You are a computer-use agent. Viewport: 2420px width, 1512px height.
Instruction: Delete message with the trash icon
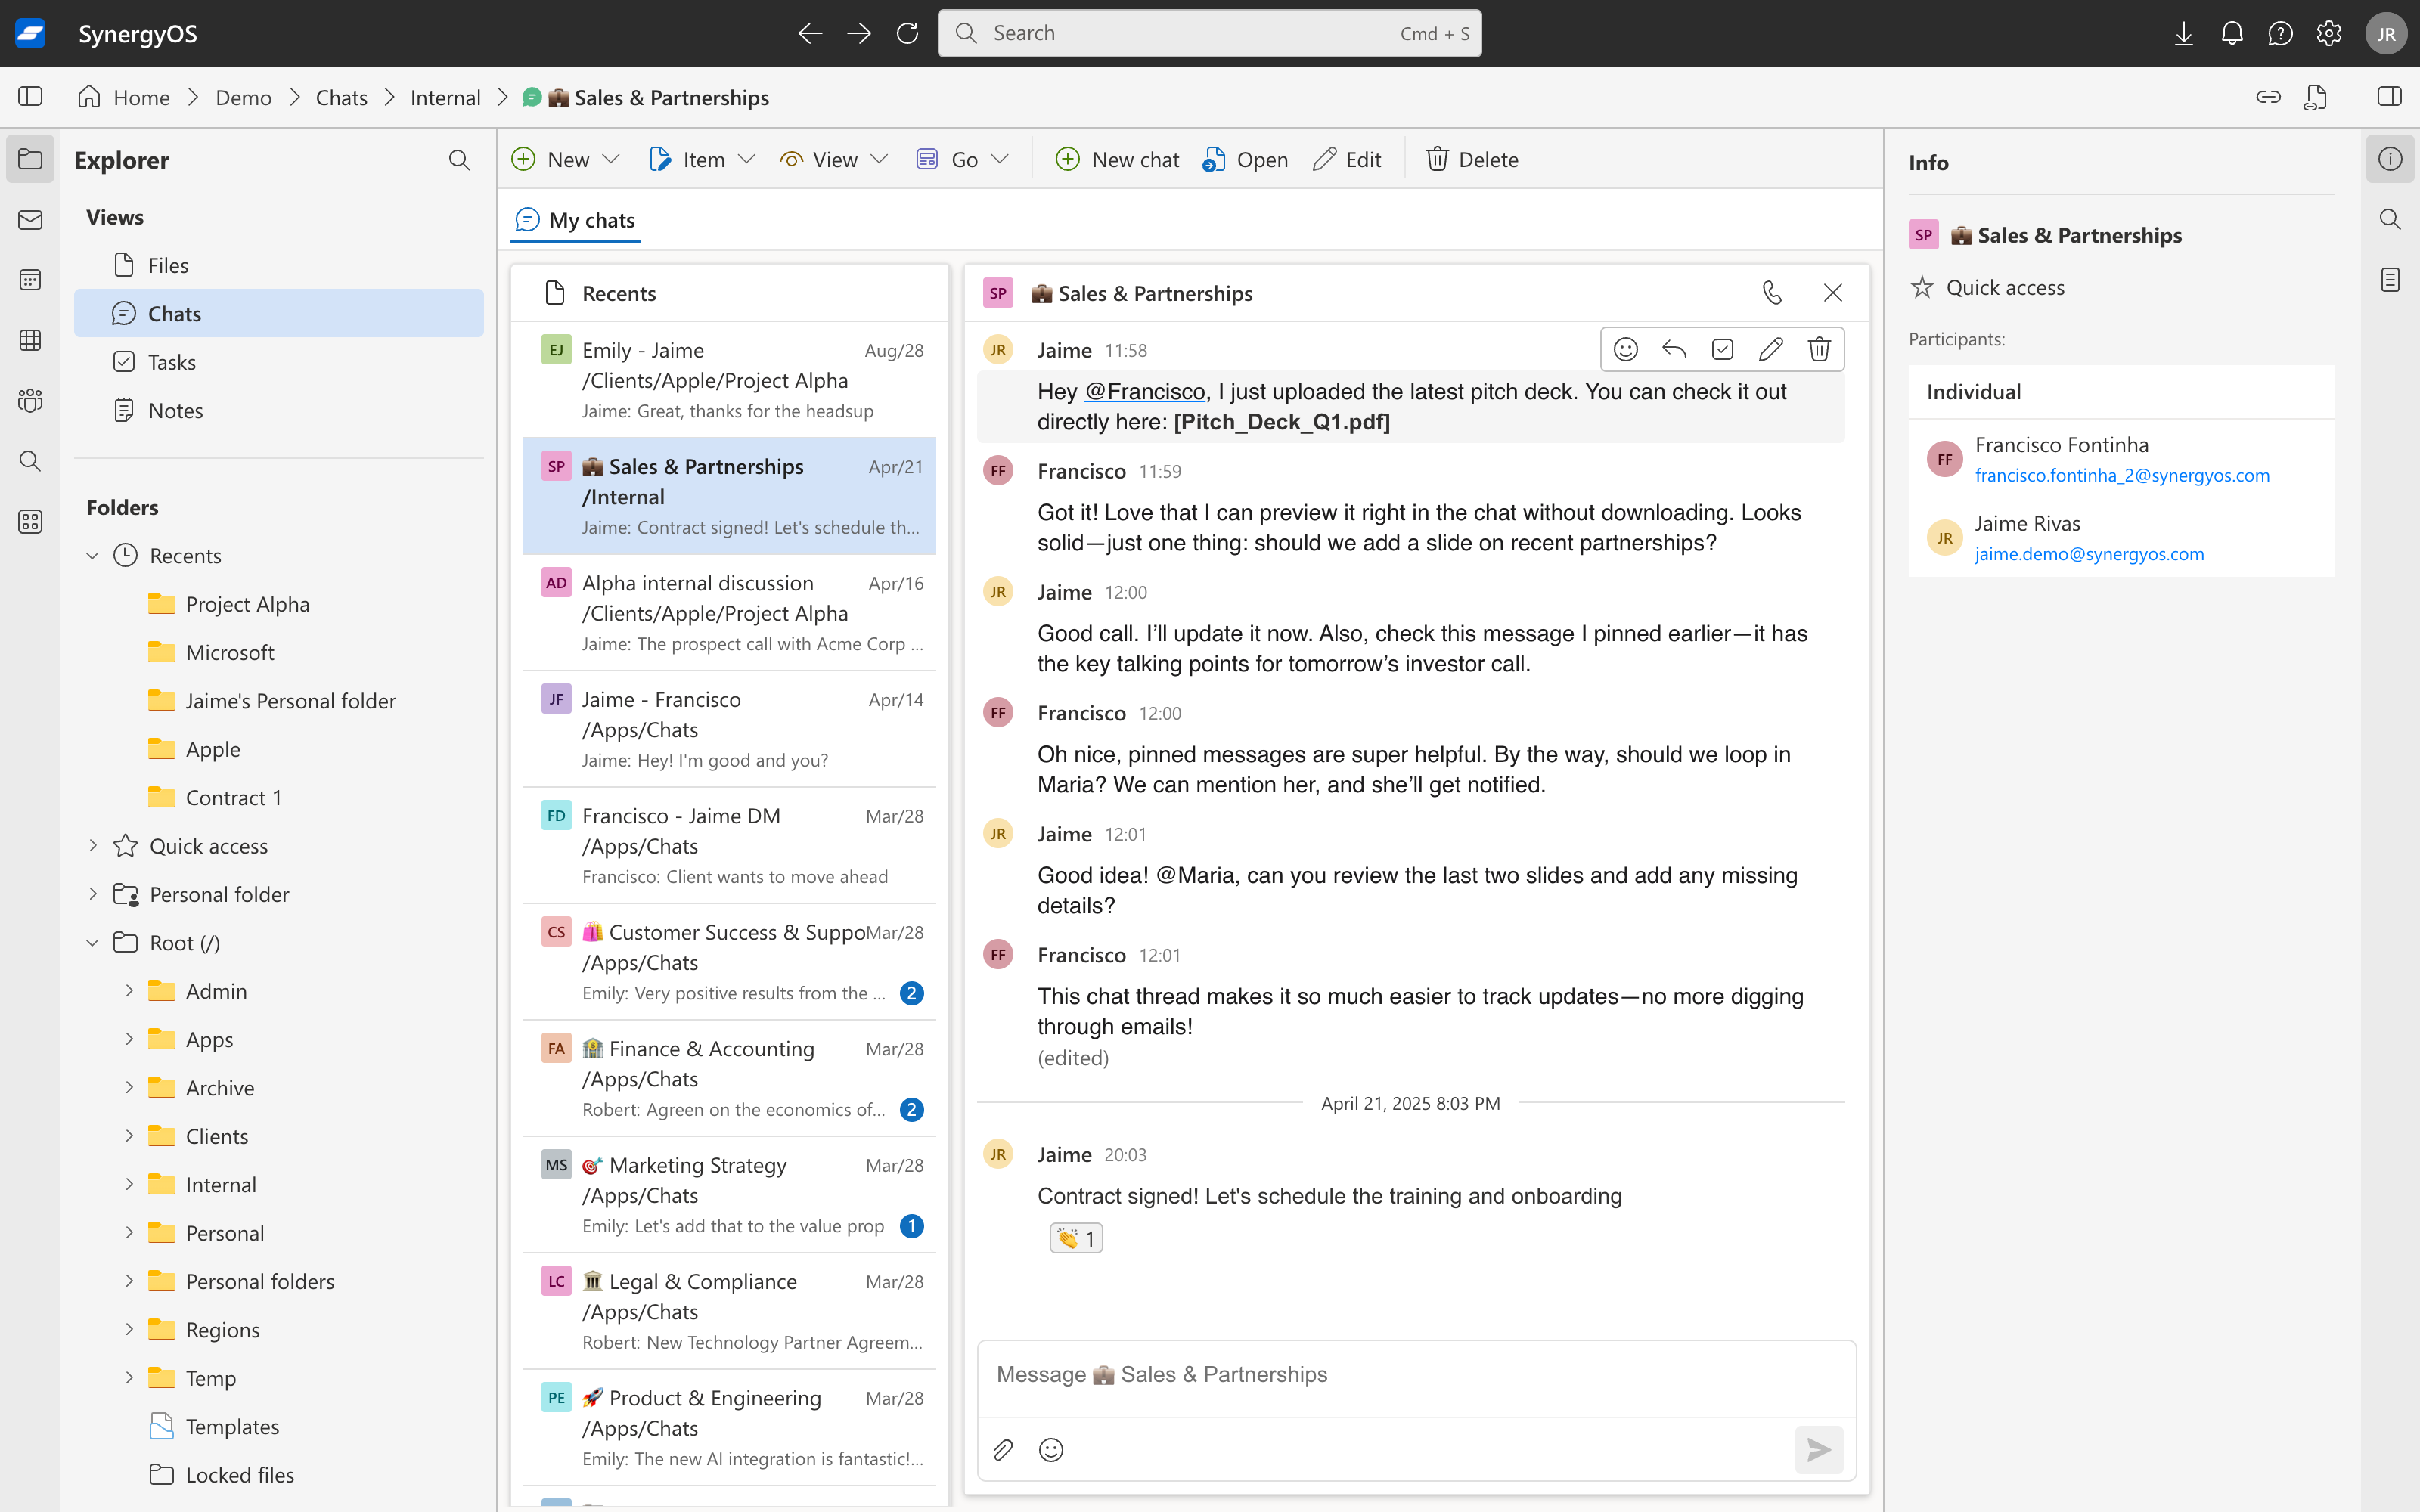click(x=1819, y=349)
